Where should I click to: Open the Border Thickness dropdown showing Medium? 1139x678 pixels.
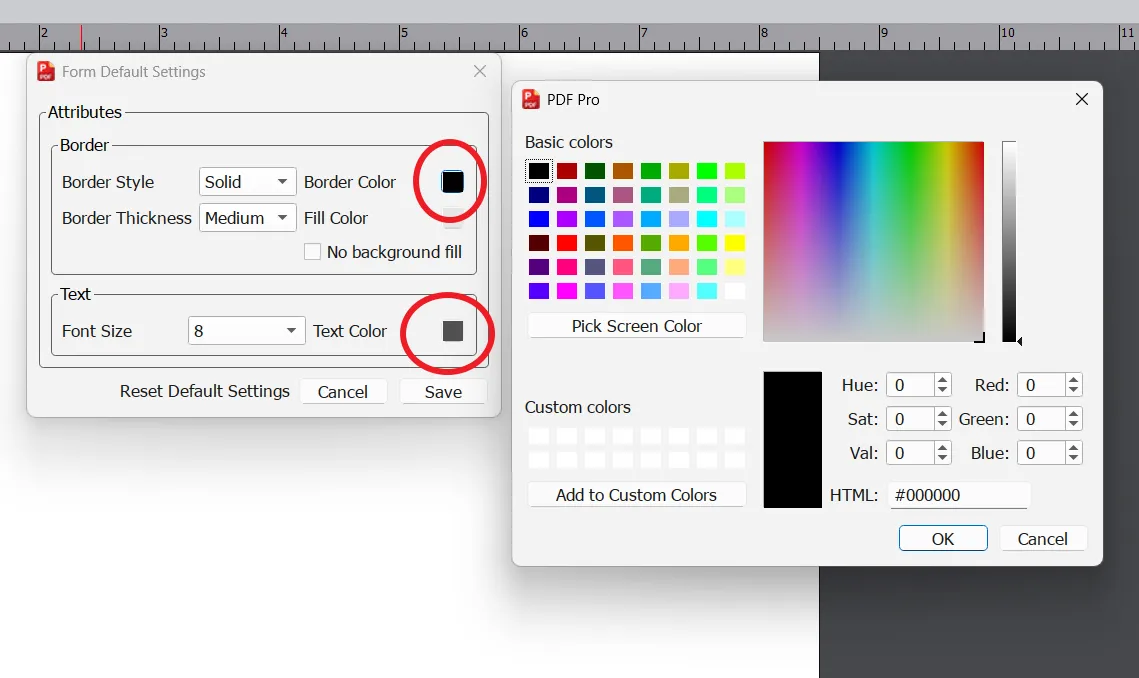(x=247, y=218)
